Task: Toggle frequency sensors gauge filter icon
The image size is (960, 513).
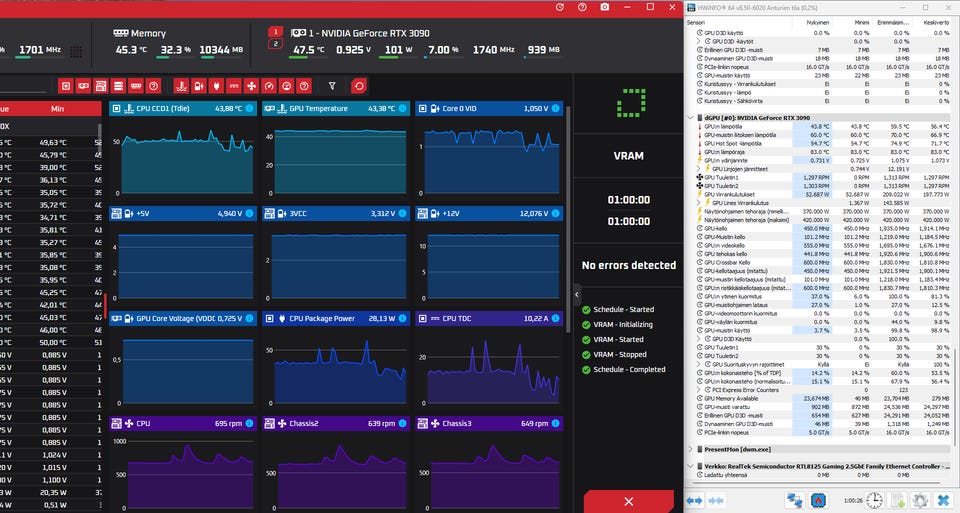Action: click(x=269, y=86)
